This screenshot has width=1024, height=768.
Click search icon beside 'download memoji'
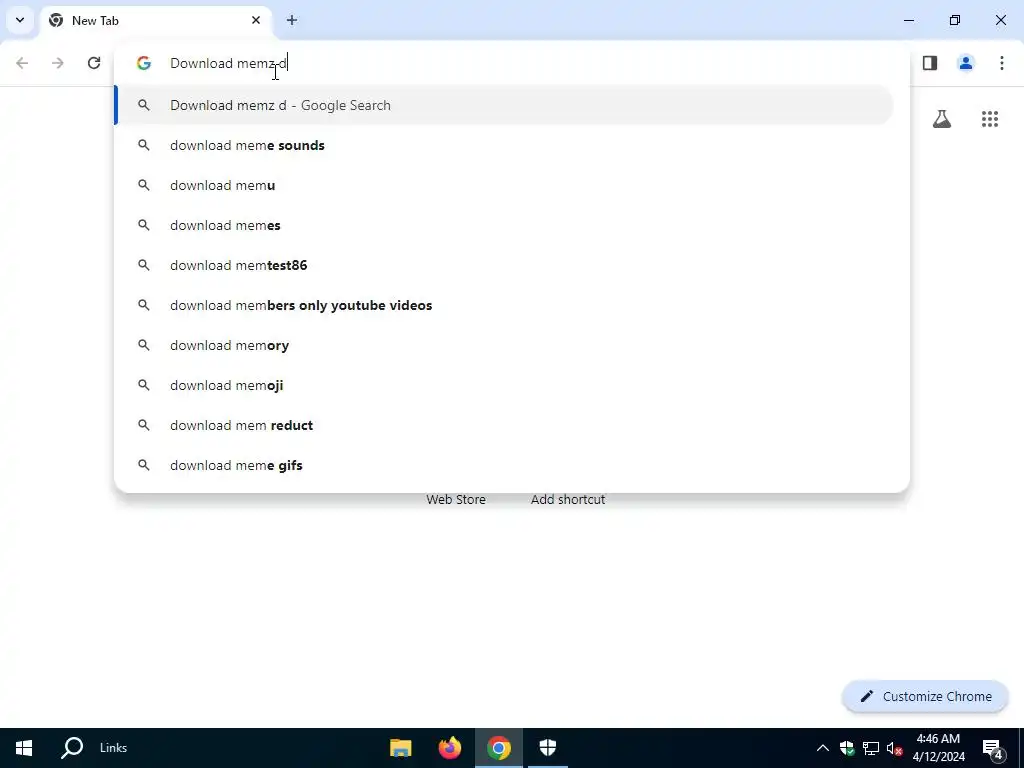click(144, 385)
